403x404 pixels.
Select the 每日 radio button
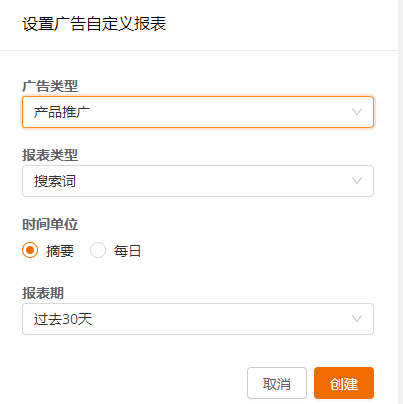98,250
